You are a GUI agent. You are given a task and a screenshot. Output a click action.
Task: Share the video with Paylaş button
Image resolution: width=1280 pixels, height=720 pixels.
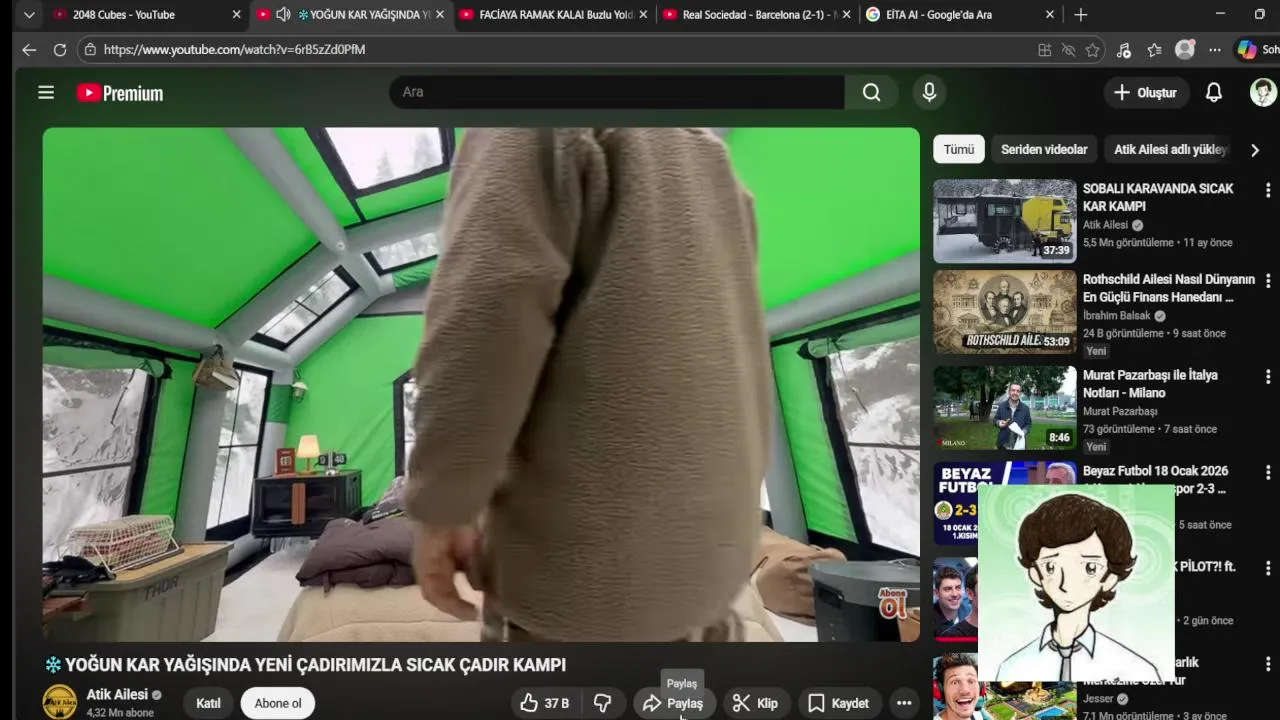pos(673,703)
